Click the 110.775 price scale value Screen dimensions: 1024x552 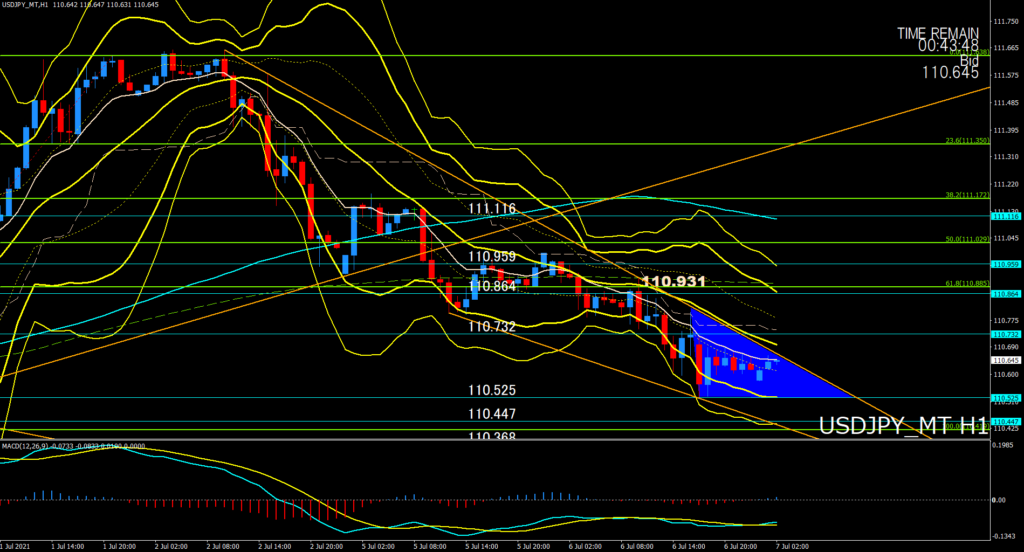[x=1006, y=320]
